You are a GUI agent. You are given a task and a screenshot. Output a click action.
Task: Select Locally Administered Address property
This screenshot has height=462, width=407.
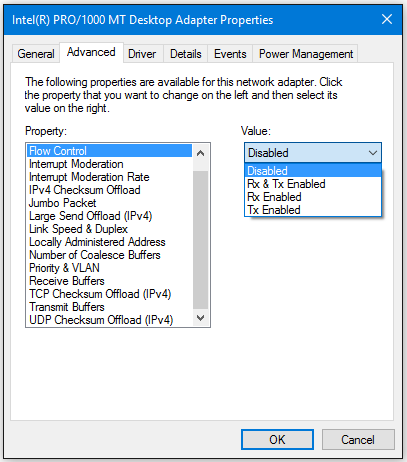click(x=109, y=242)
